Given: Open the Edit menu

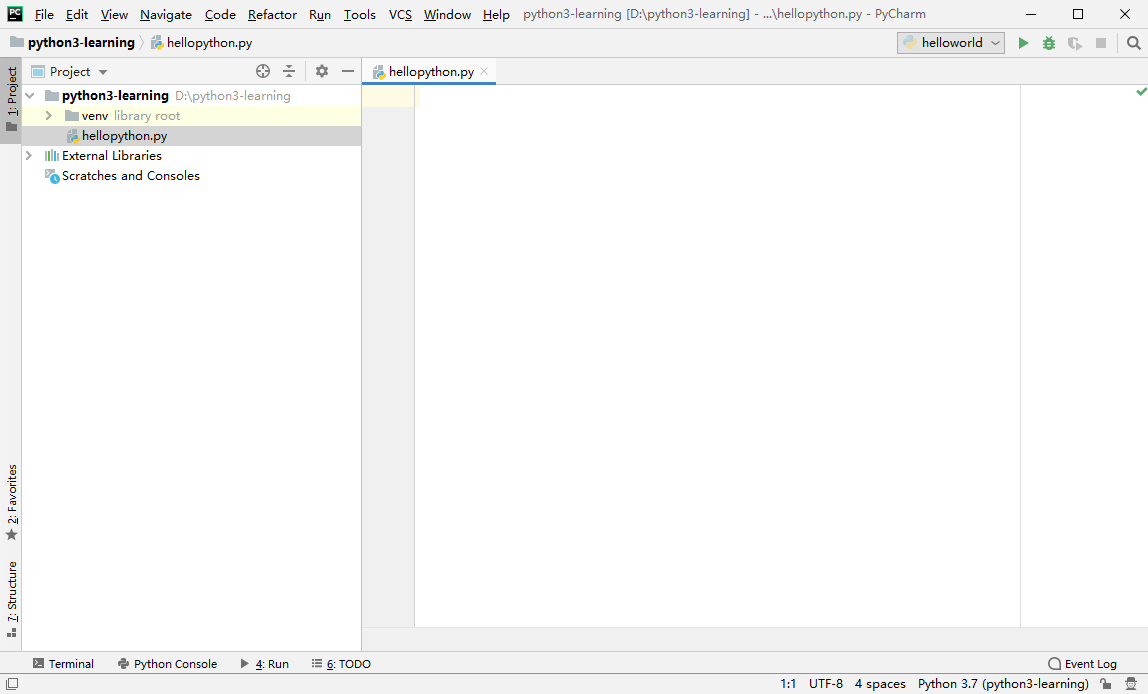Looking at the screenshot, I should click(76, 15).
